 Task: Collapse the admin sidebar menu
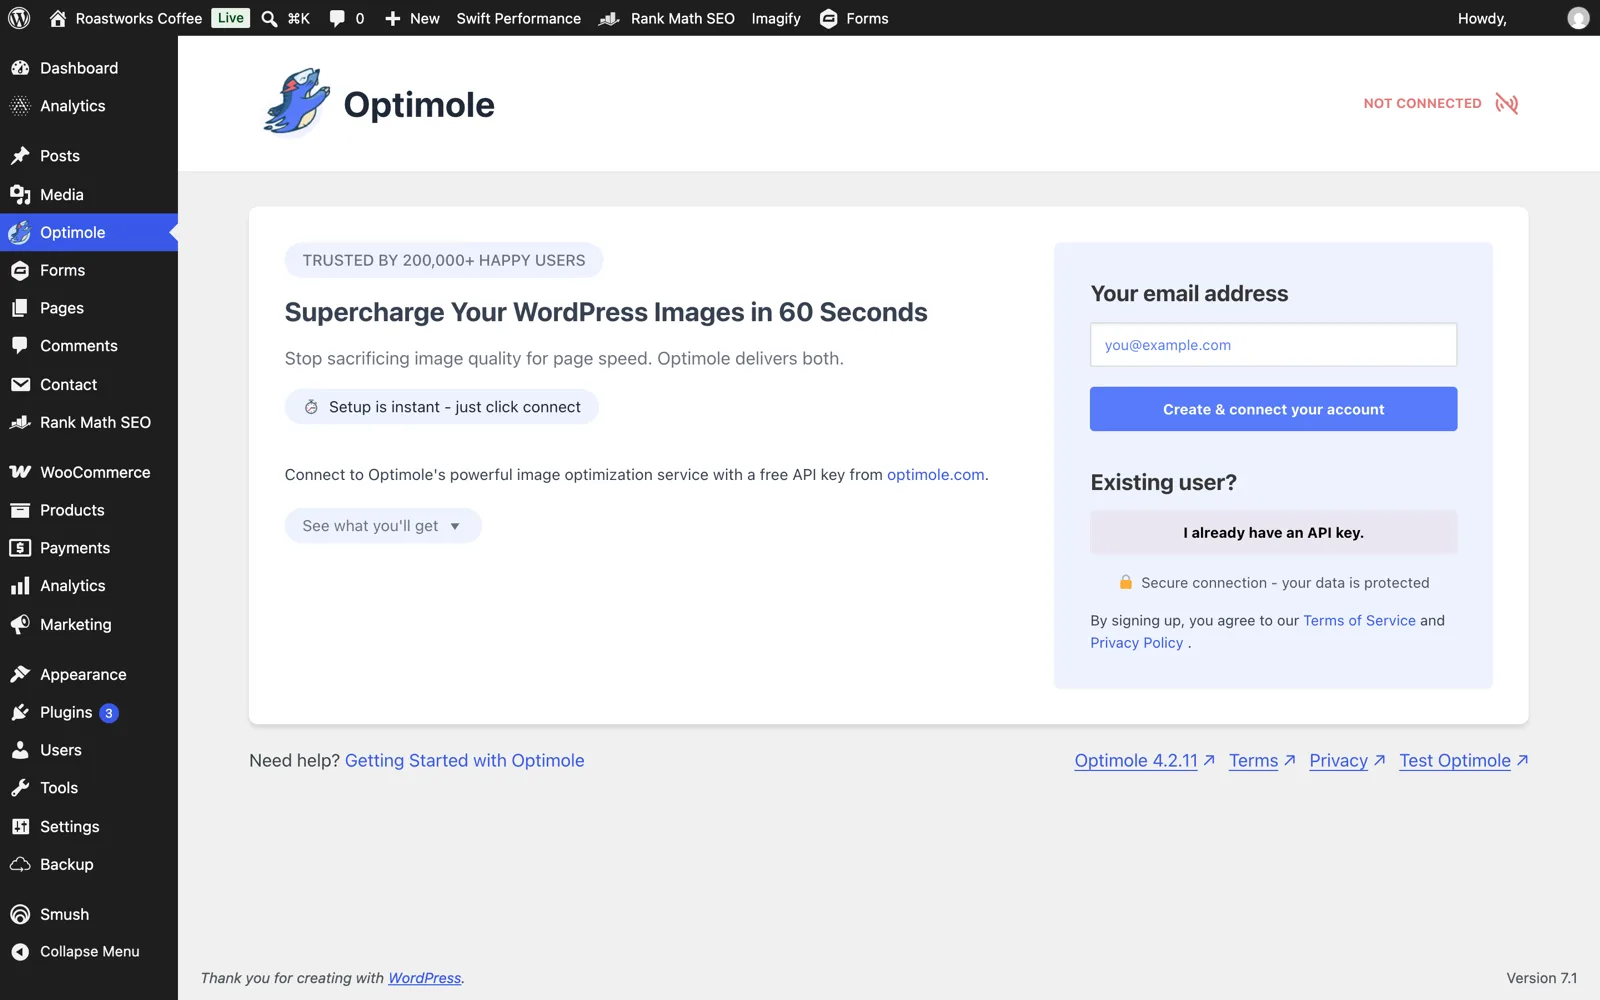coord(89,952)
